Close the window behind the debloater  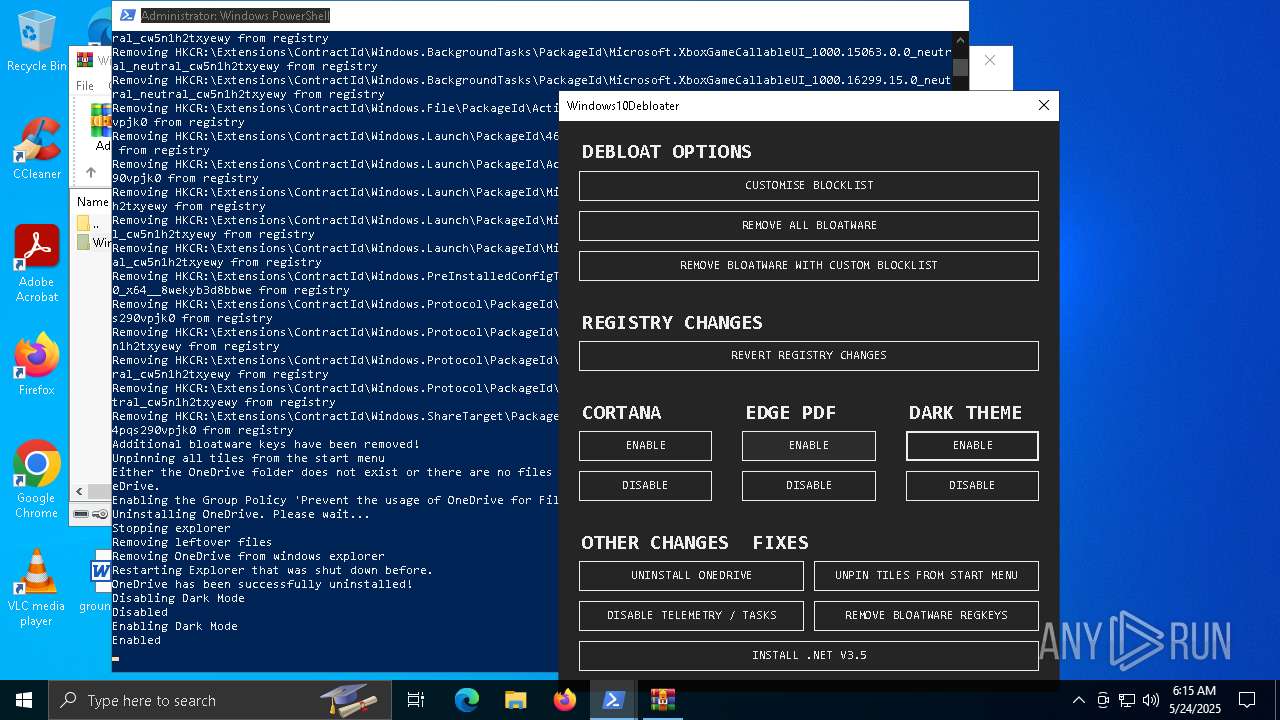[989, 61]
